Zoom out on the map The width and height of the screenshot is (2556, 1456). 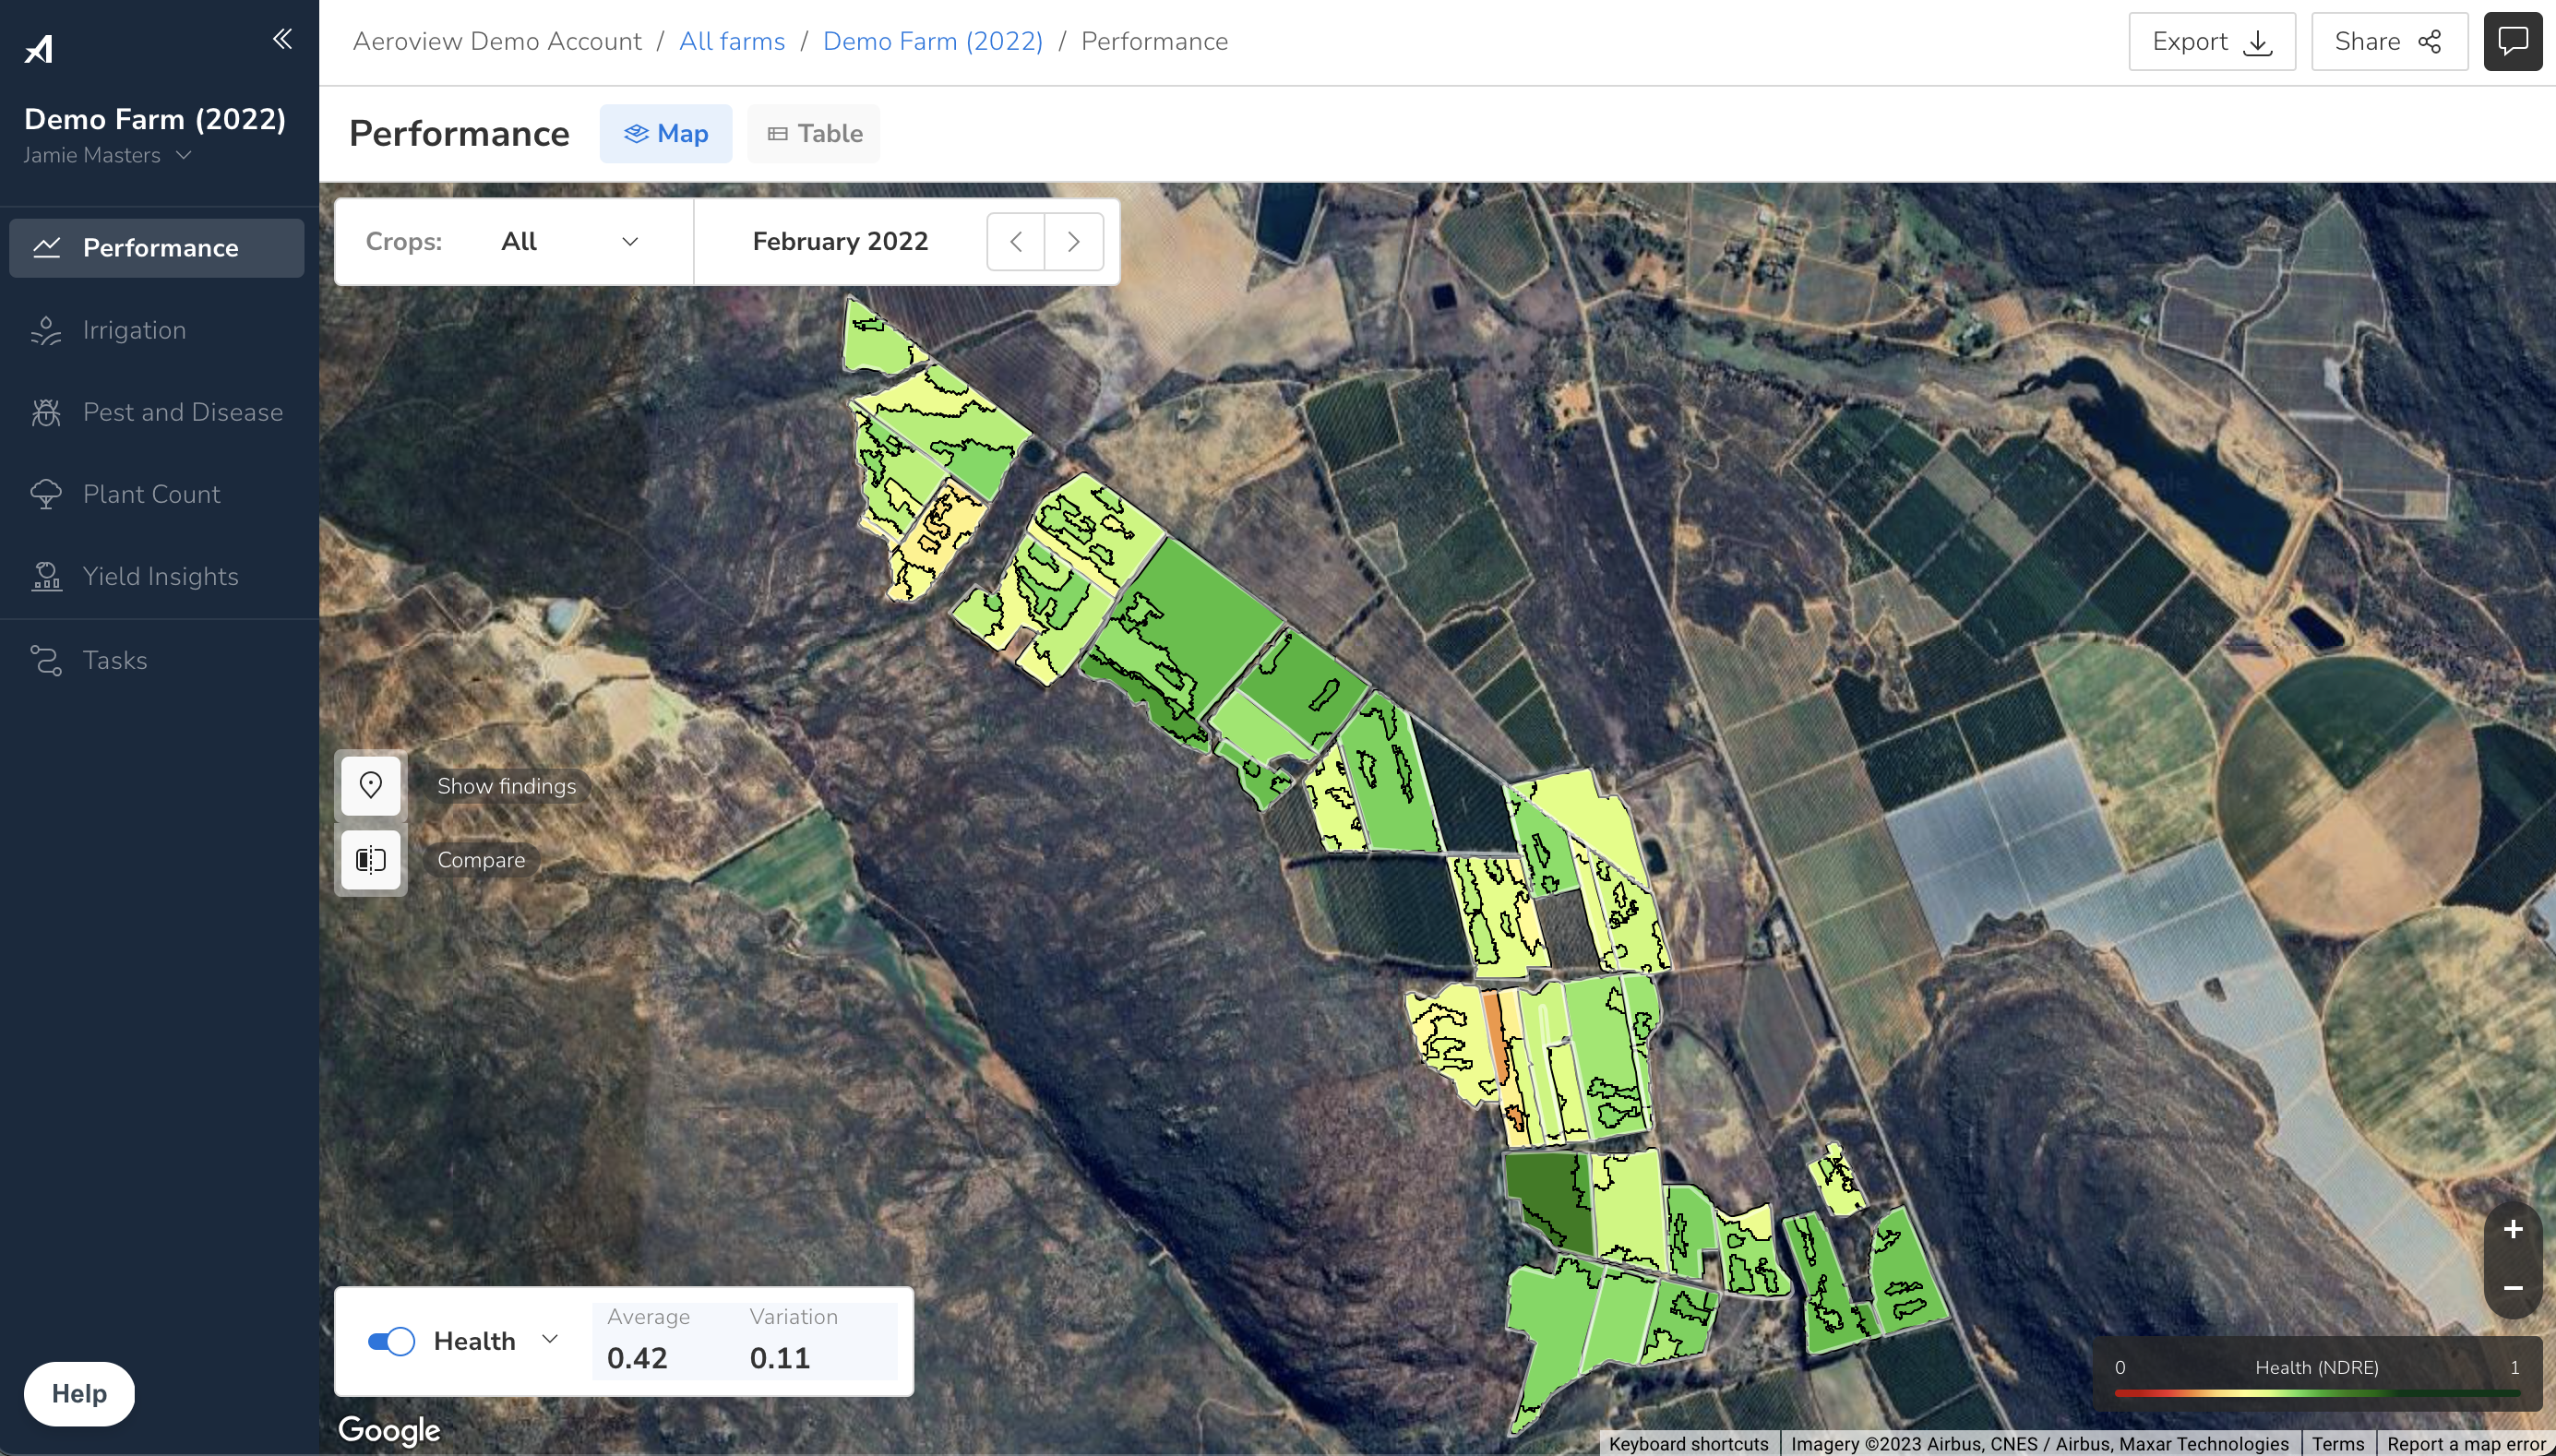click(x=2512, y=1287)
